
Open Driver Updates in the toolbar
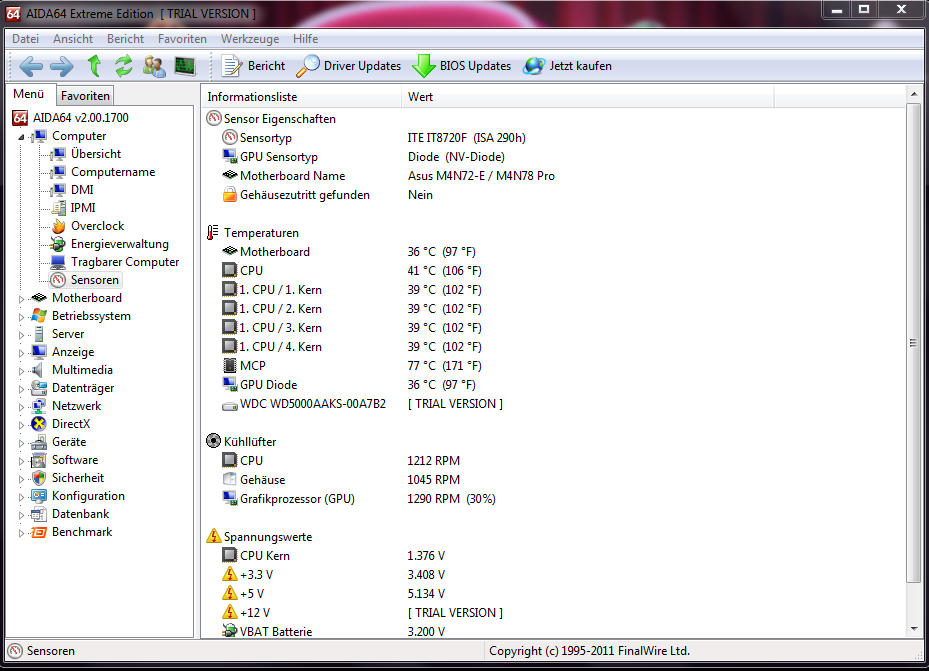pyautogui.click(x=348, y=66)
